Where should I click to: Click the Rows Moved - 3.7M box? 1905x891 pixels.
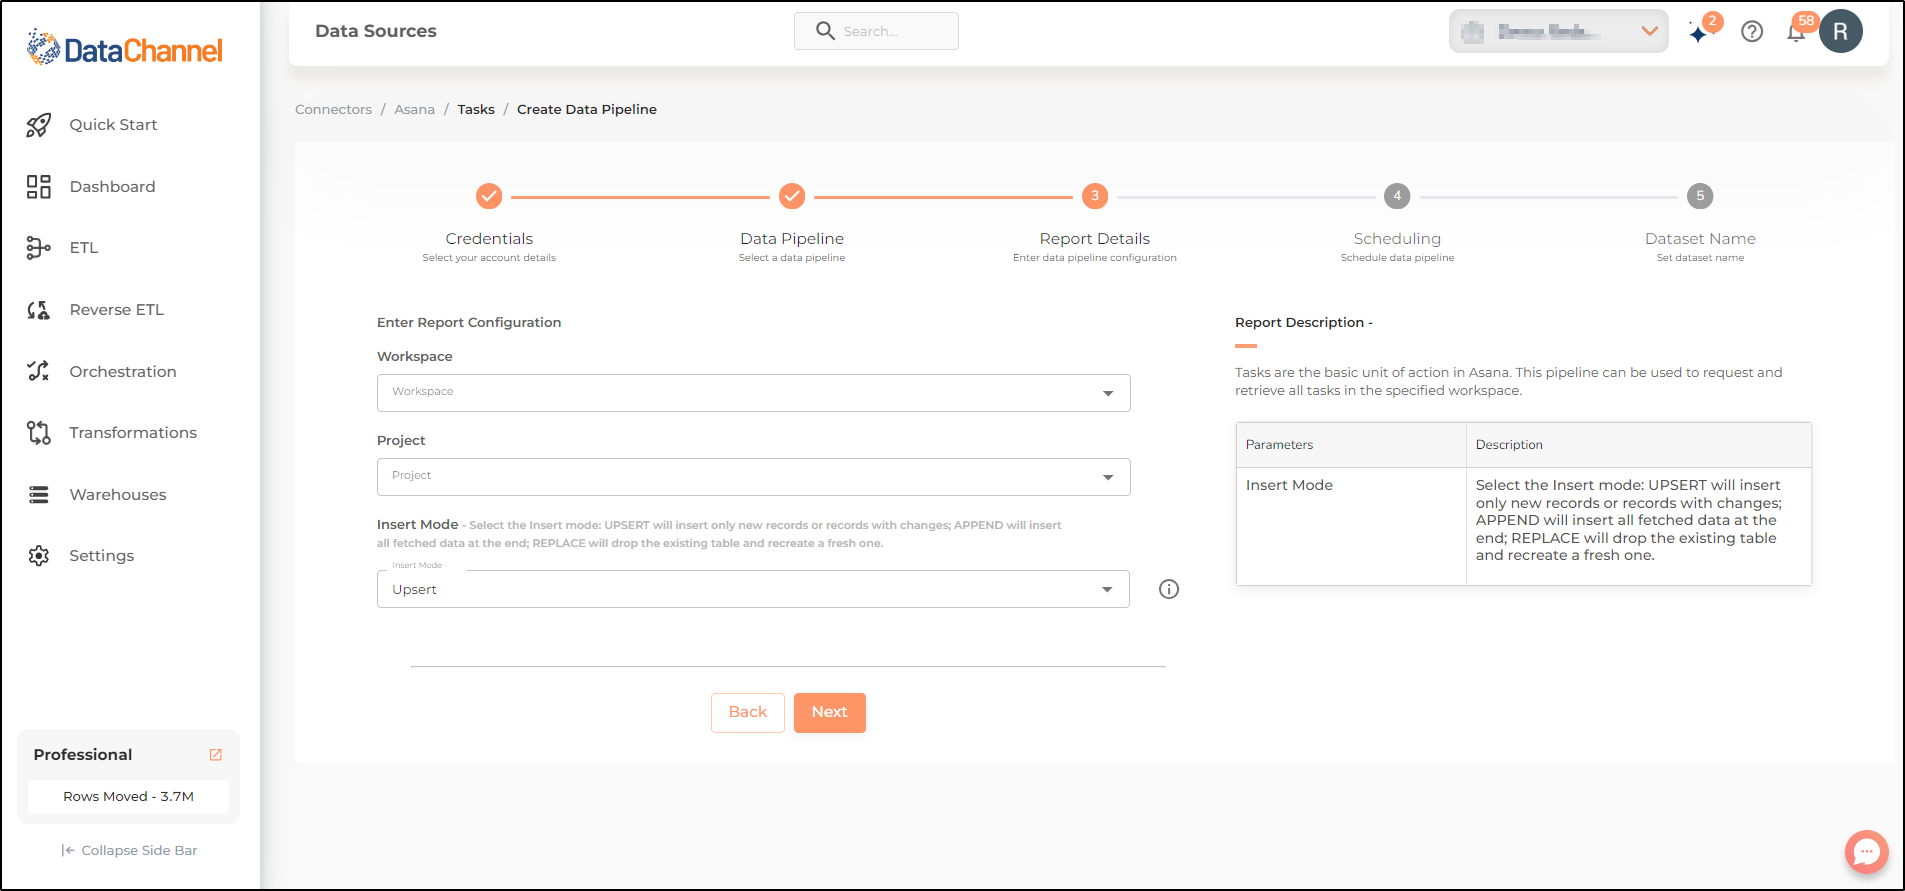(128, 797)
